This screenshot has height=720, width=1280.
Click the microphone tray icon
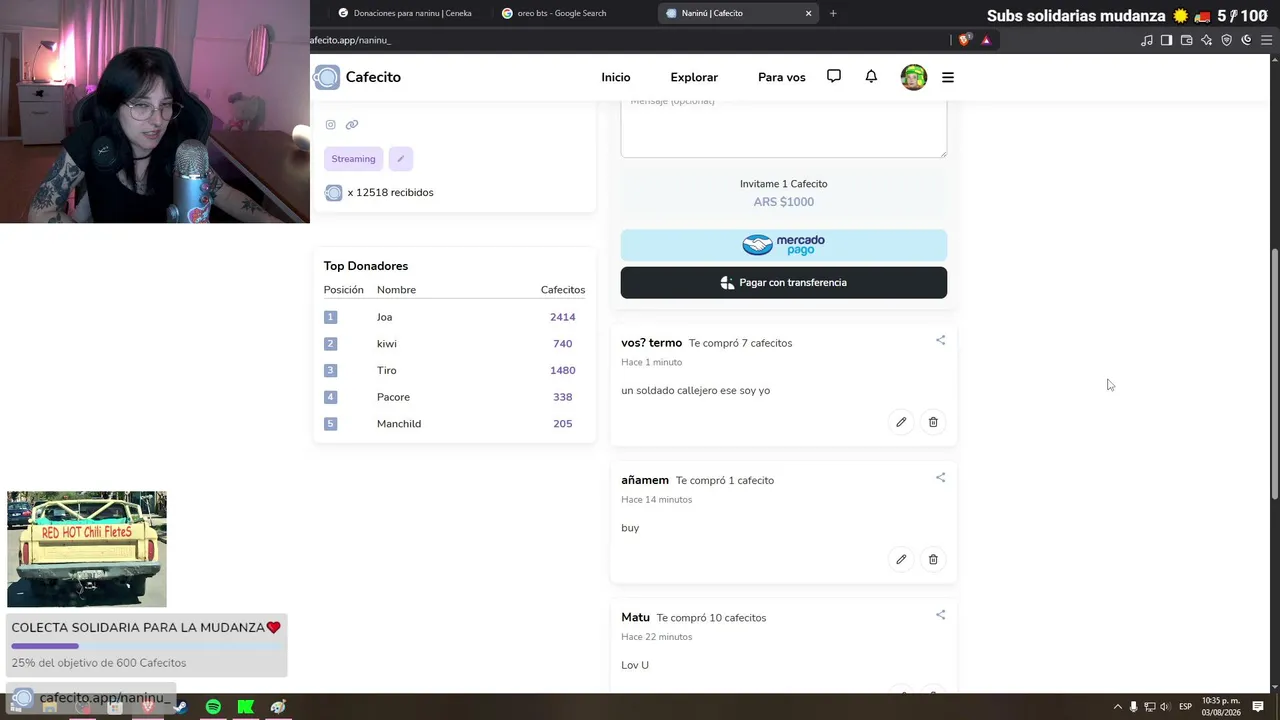1133,707
